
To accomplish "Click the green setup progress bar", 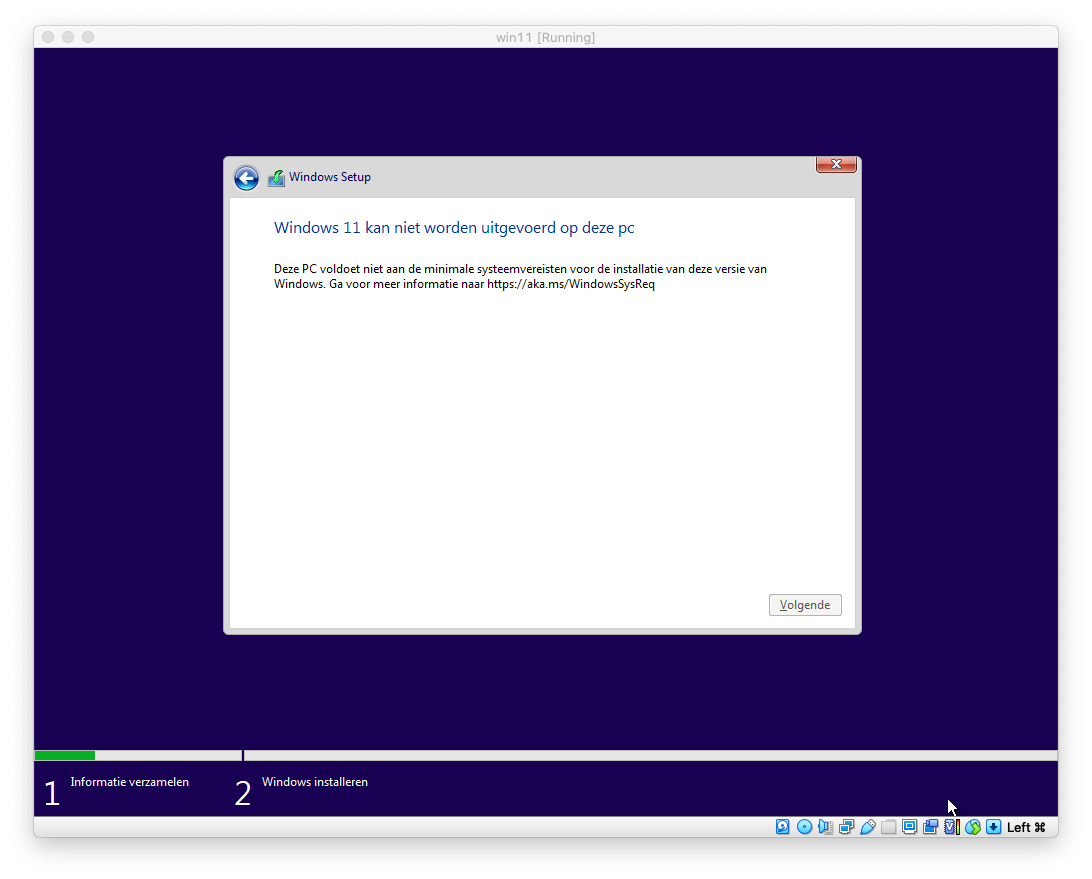I will click(x=65, y=755).
